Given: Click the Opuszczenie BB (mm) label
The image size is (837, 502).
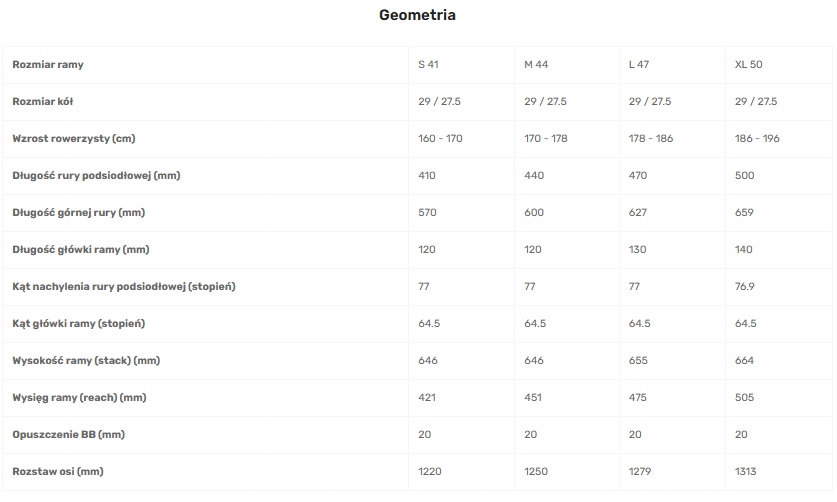Looking at the screenshot, I should pyautogui.click(x=68, y=435).
